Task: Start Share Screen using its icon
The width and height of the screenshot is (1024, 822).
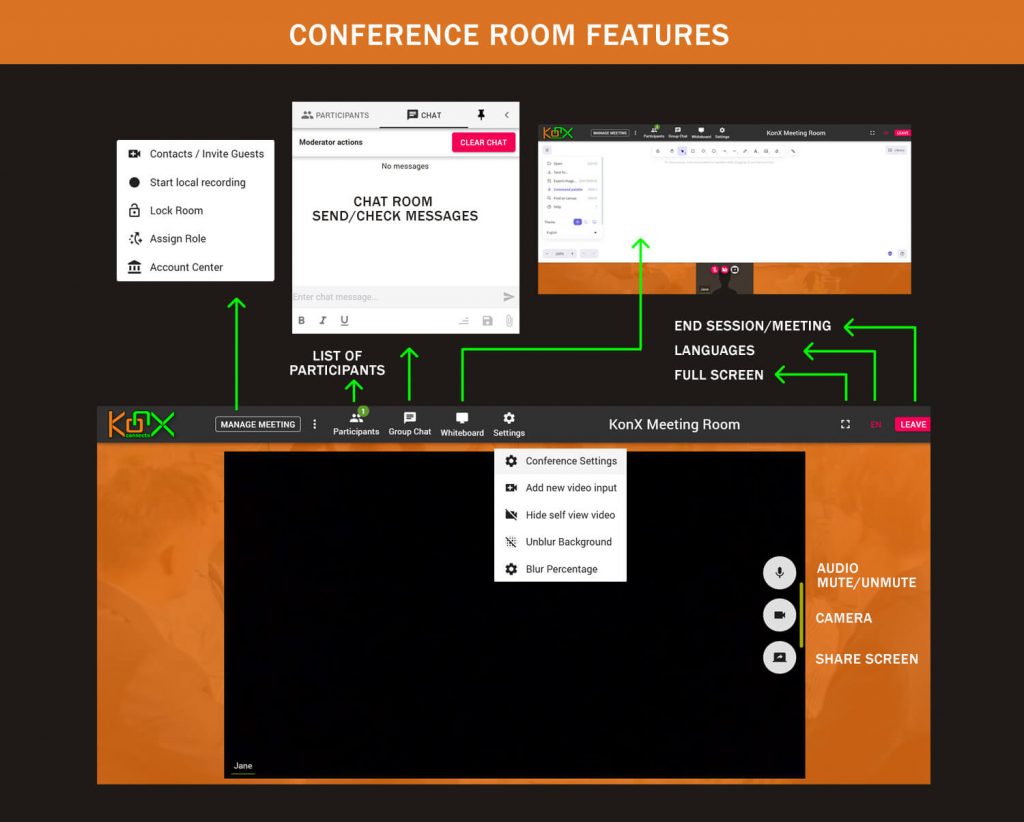Action: [x=779, y=658]
